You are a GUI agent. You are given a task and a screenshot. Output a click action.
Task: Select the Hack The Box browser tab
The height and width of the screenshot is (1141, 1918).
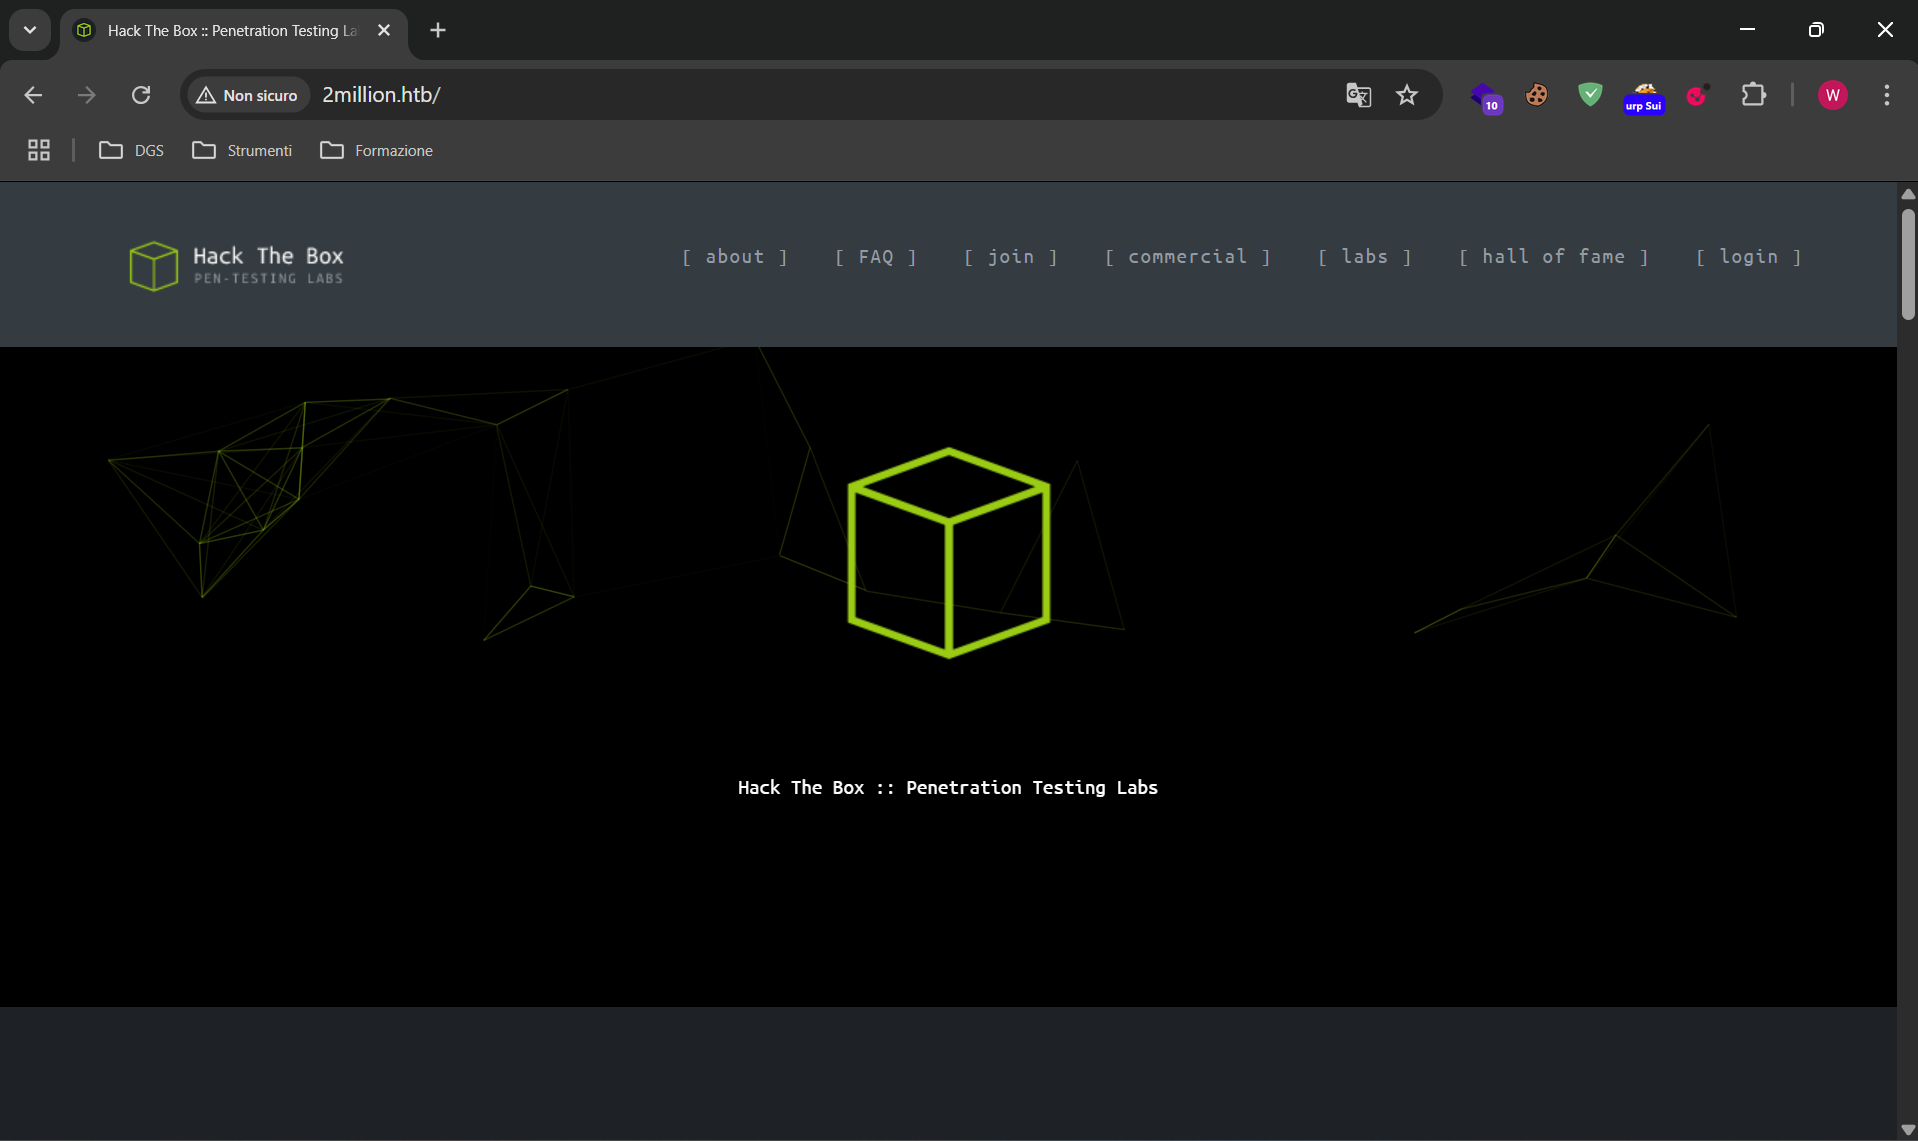[234, 30]
